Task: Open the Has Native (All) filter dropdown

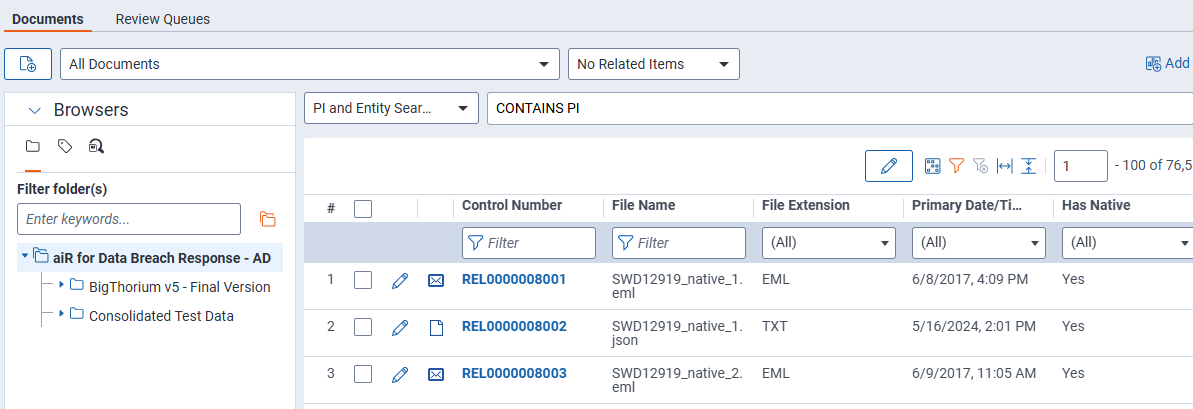Action: 1128,243
